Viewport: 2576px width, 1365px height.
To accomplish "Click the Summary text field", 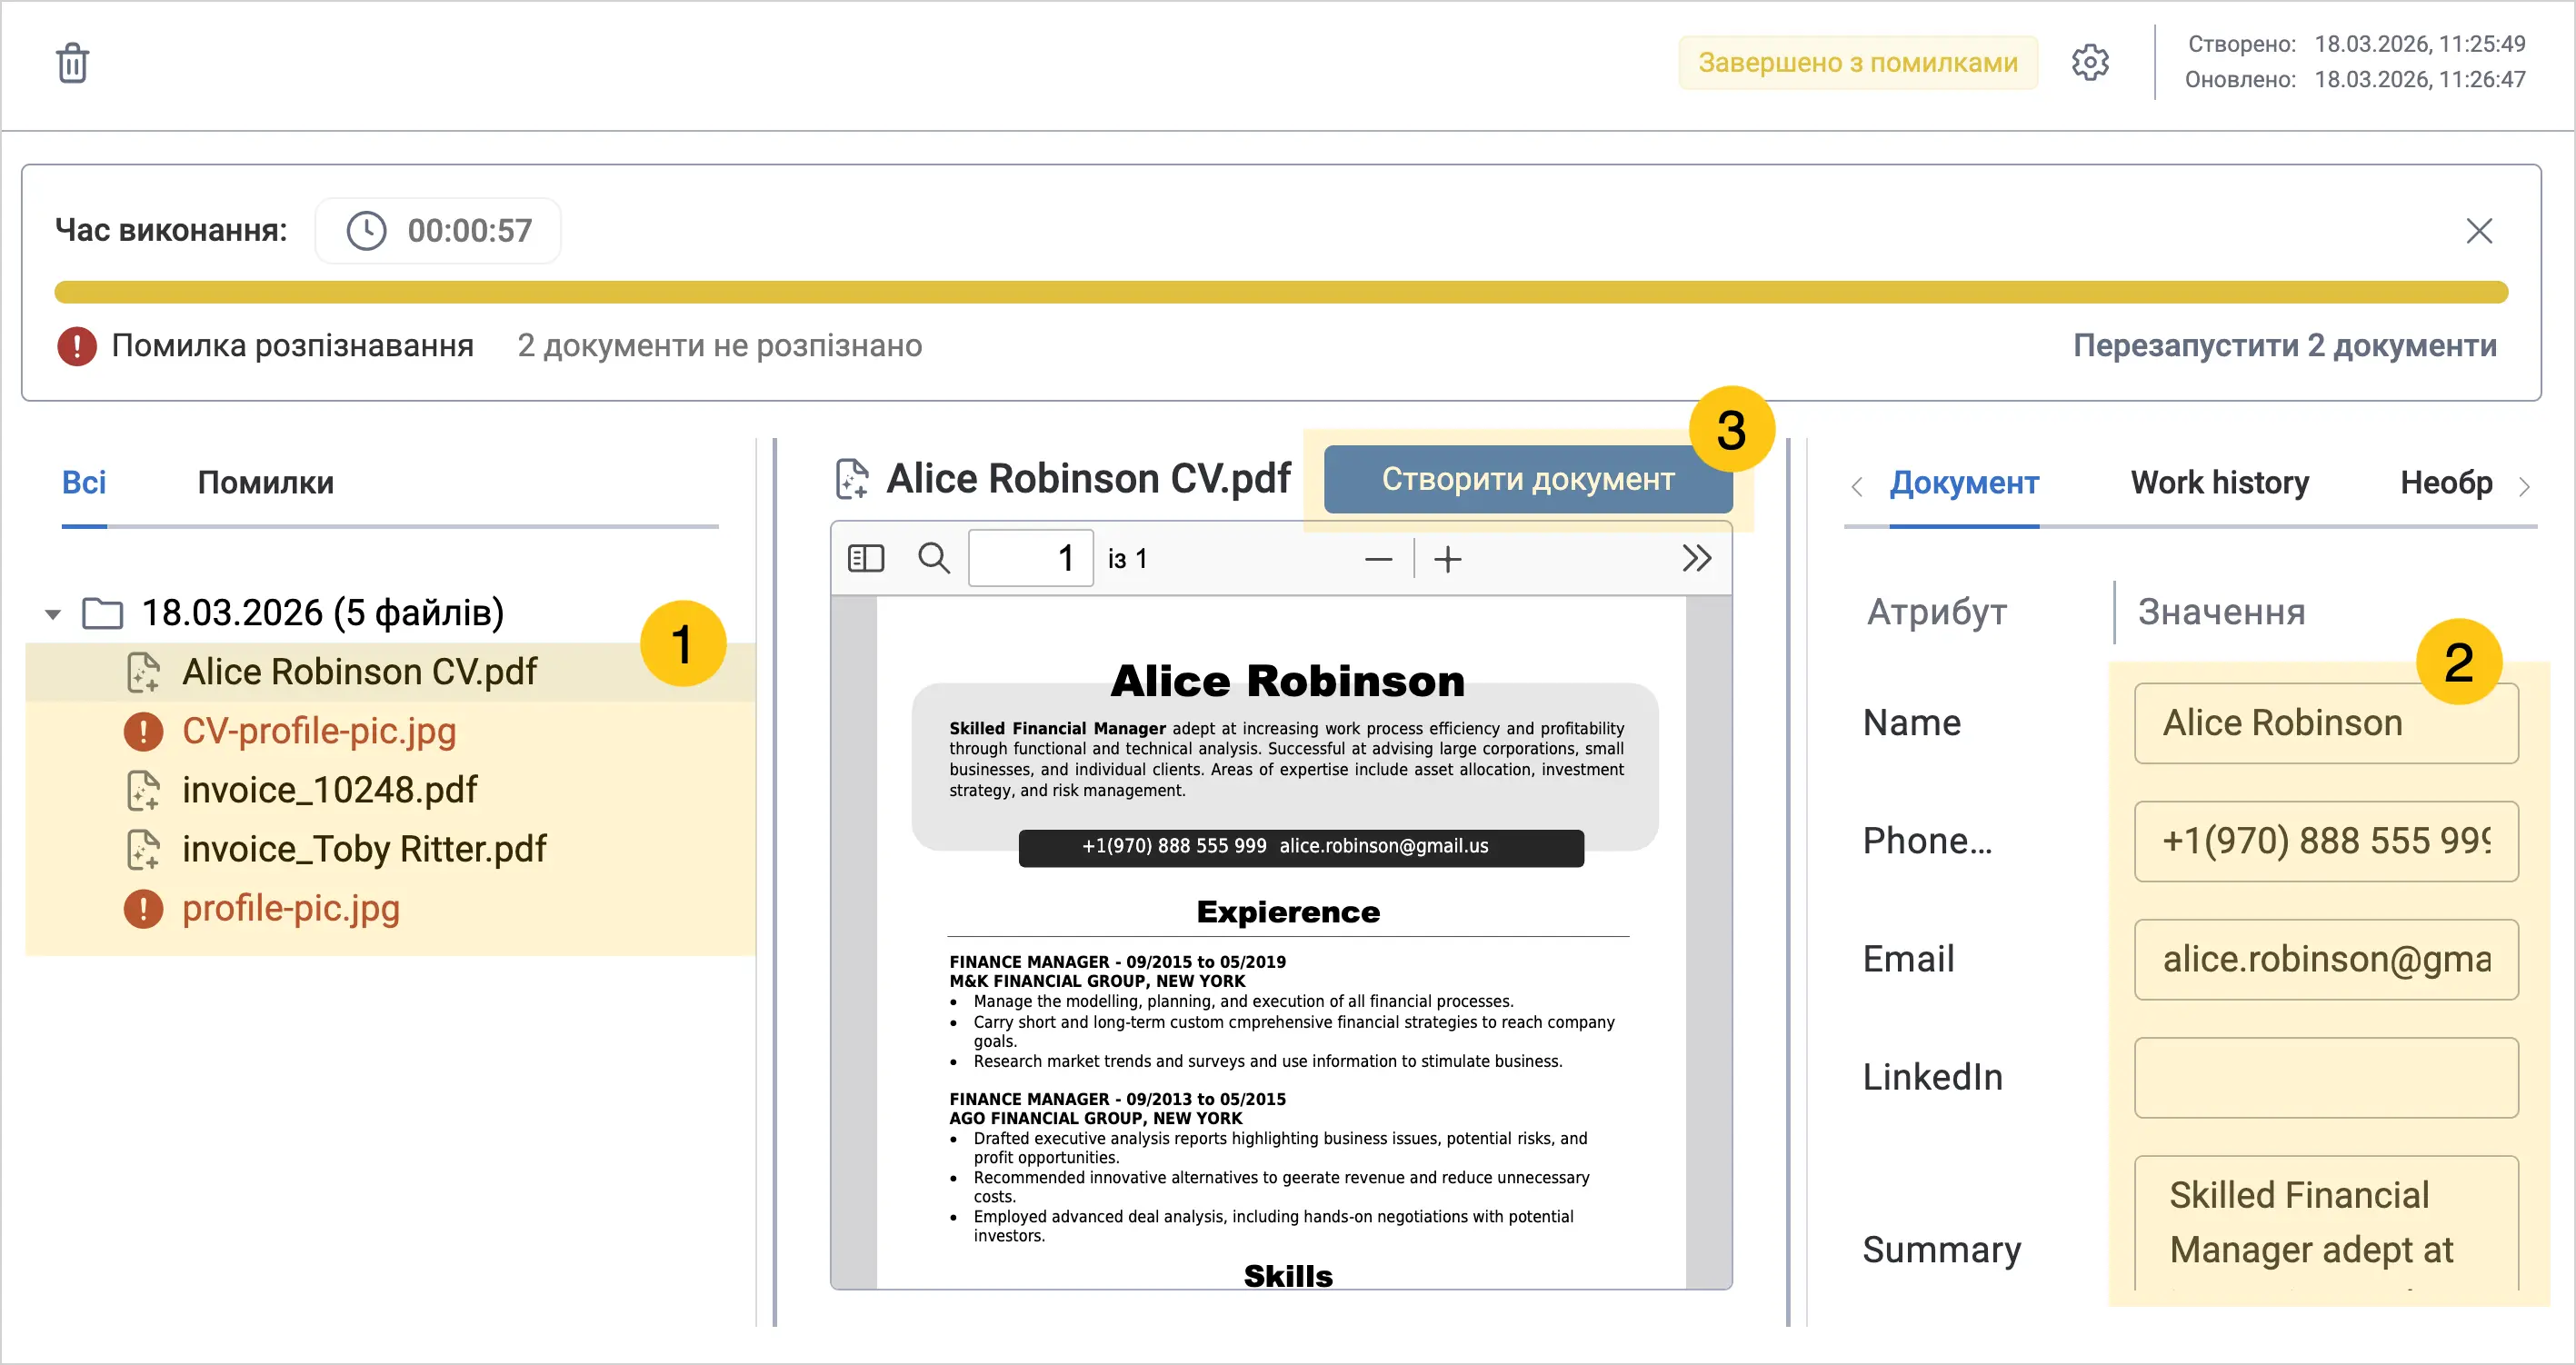I will 2325,1223.
